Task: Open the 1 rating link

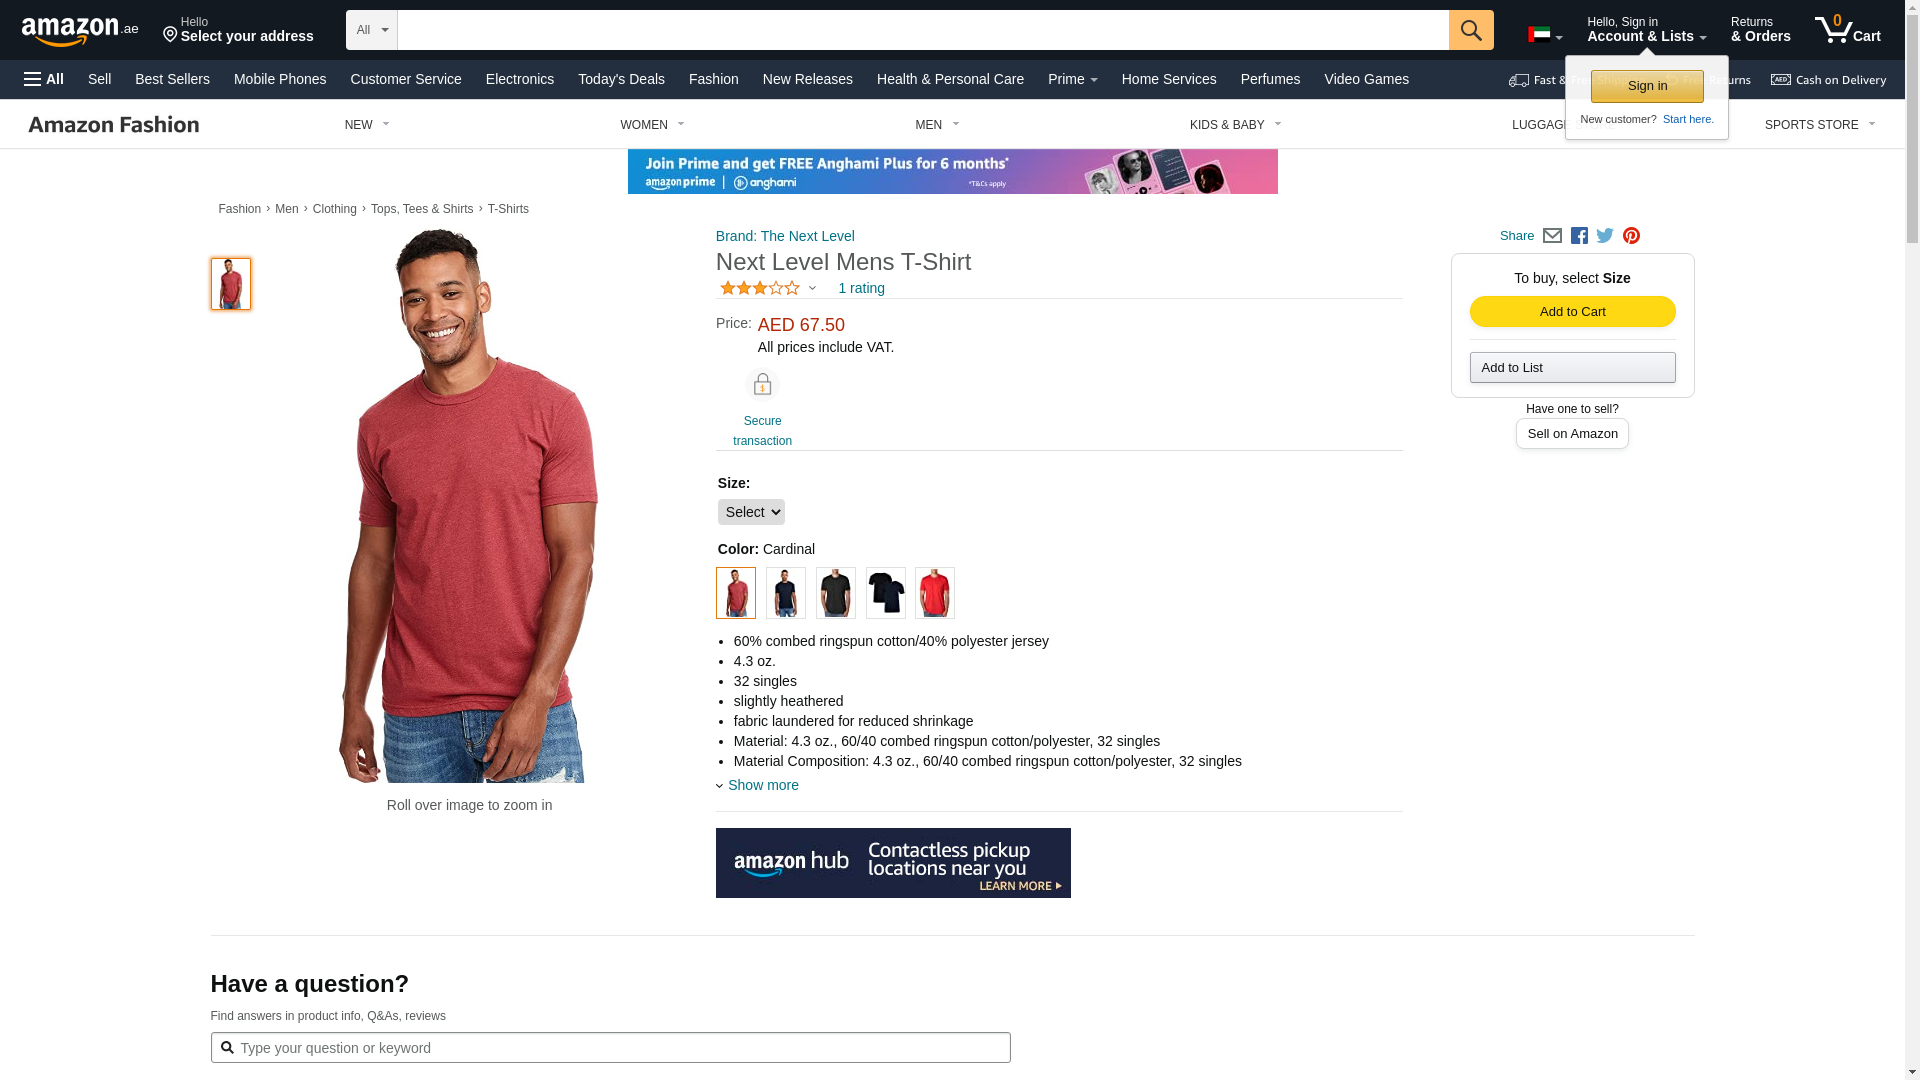Action: [861, 288]
